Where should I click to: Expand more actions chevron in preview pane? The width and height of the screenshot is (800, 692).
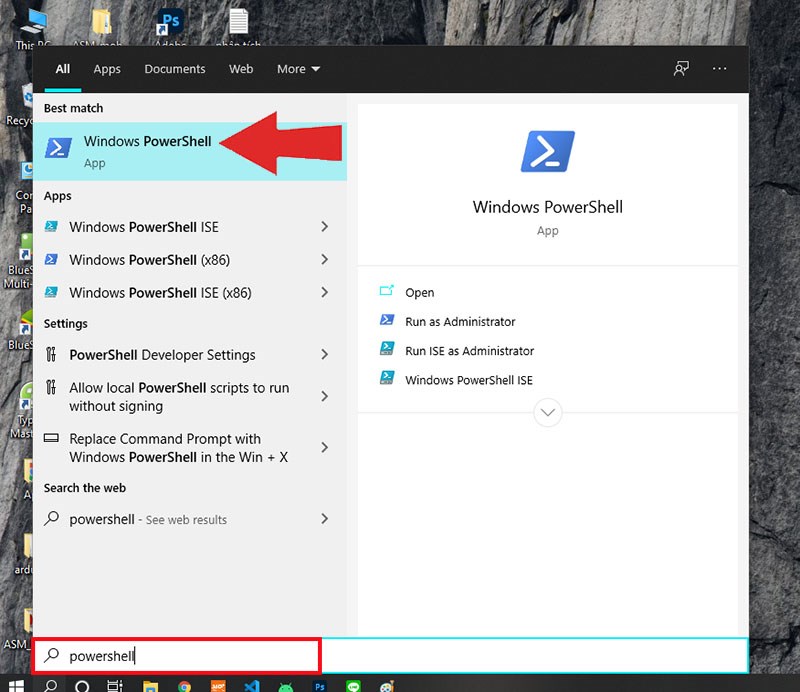click(x=547, y=412)
